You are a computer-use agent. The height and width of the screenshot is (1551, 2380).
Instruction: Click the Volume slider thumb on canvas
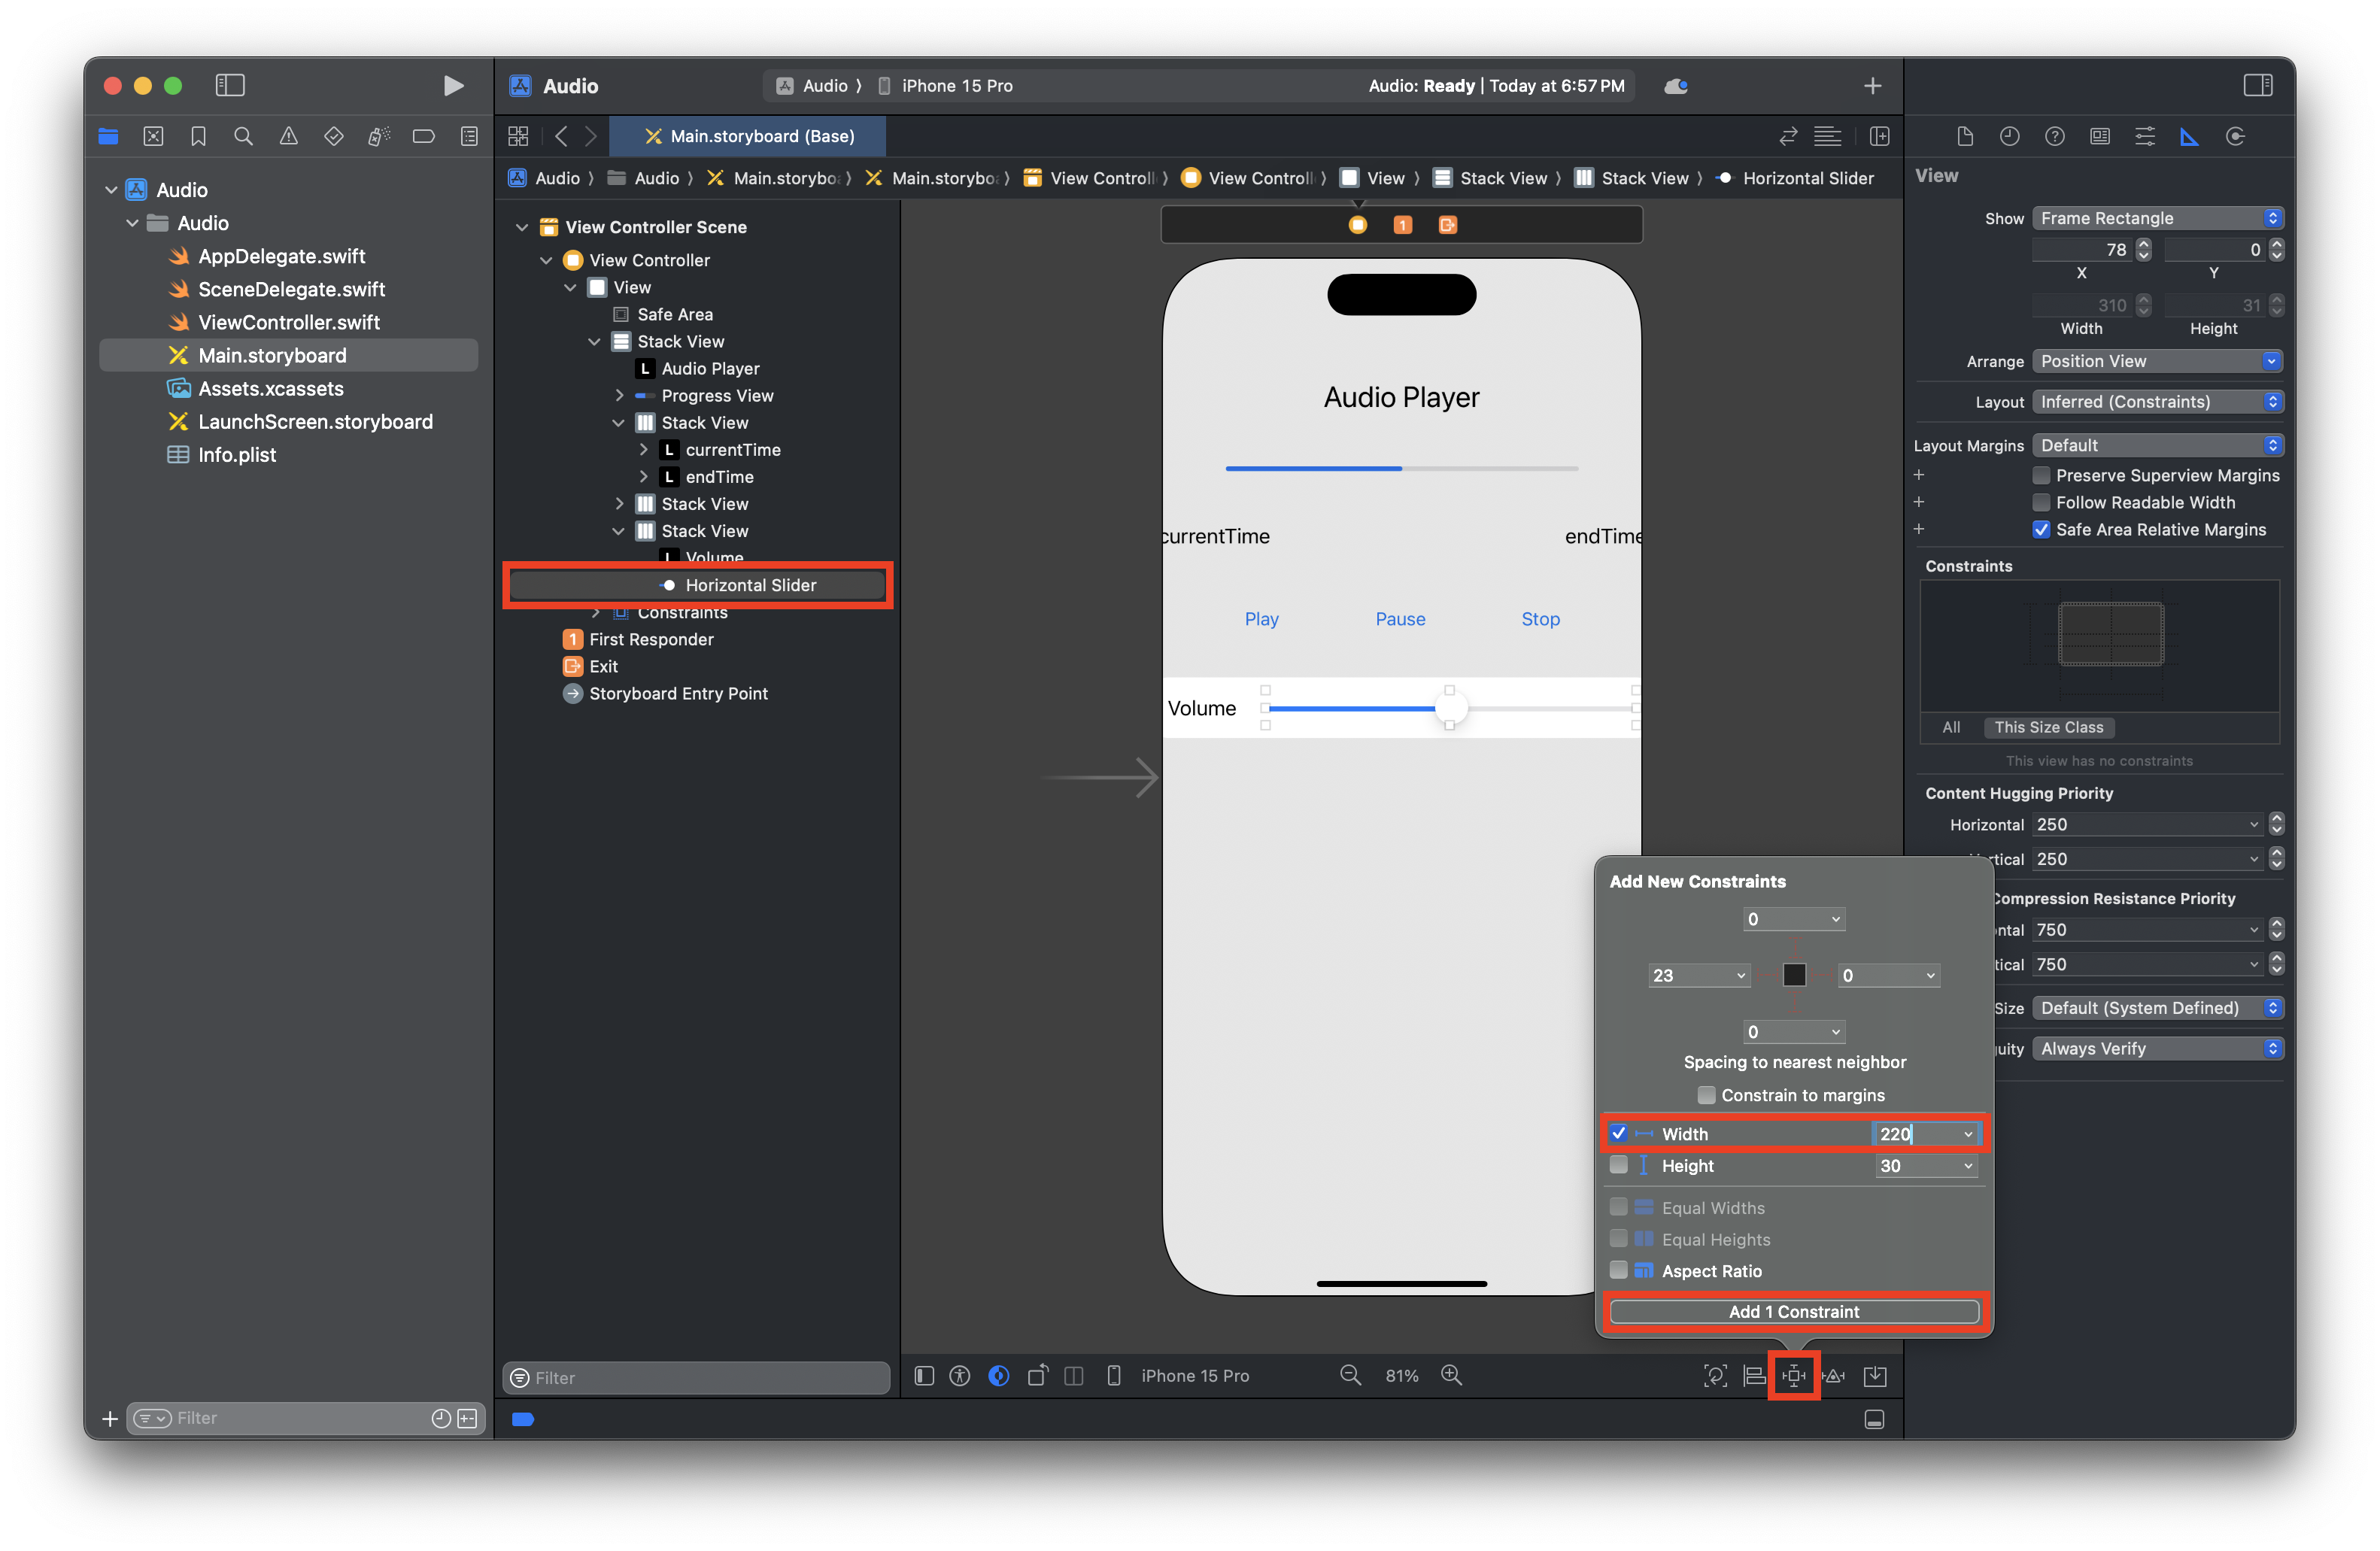[x=1450, y=709]
